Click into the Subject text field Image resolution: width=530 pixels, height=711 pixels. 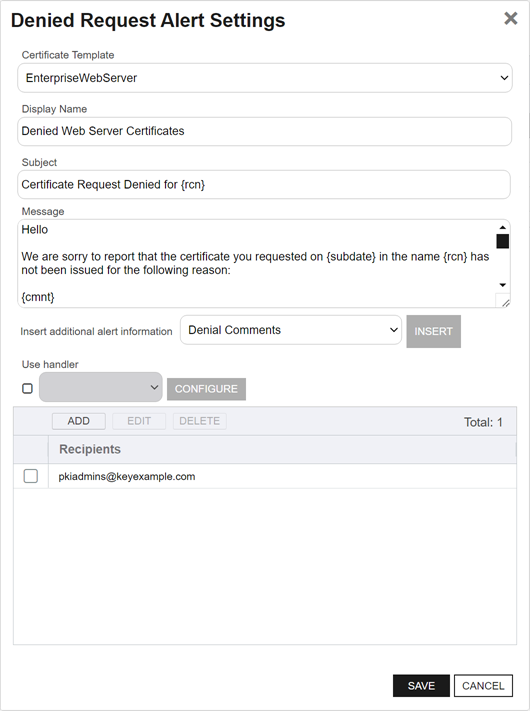pos(264,185)
